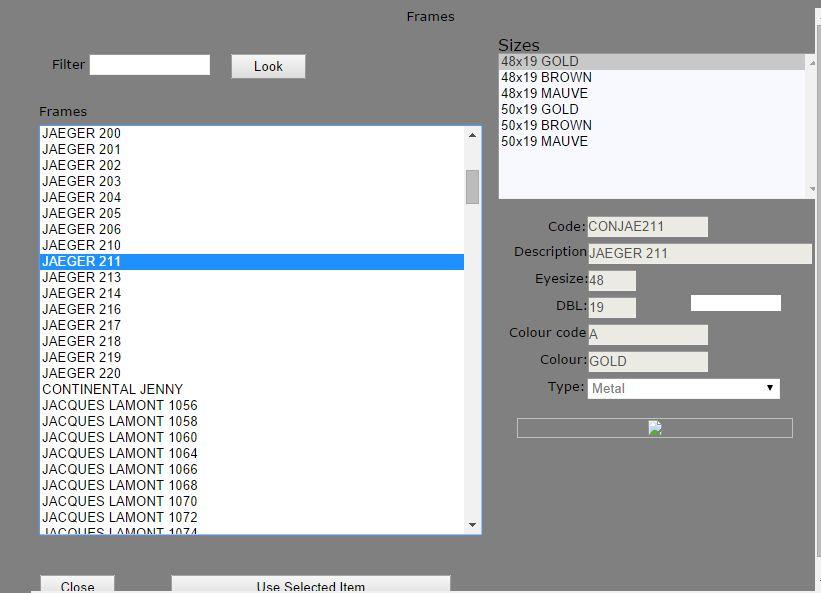Select JAEGER 202 in Frames list
Viewport: 821px width, 593px height.
252,165
